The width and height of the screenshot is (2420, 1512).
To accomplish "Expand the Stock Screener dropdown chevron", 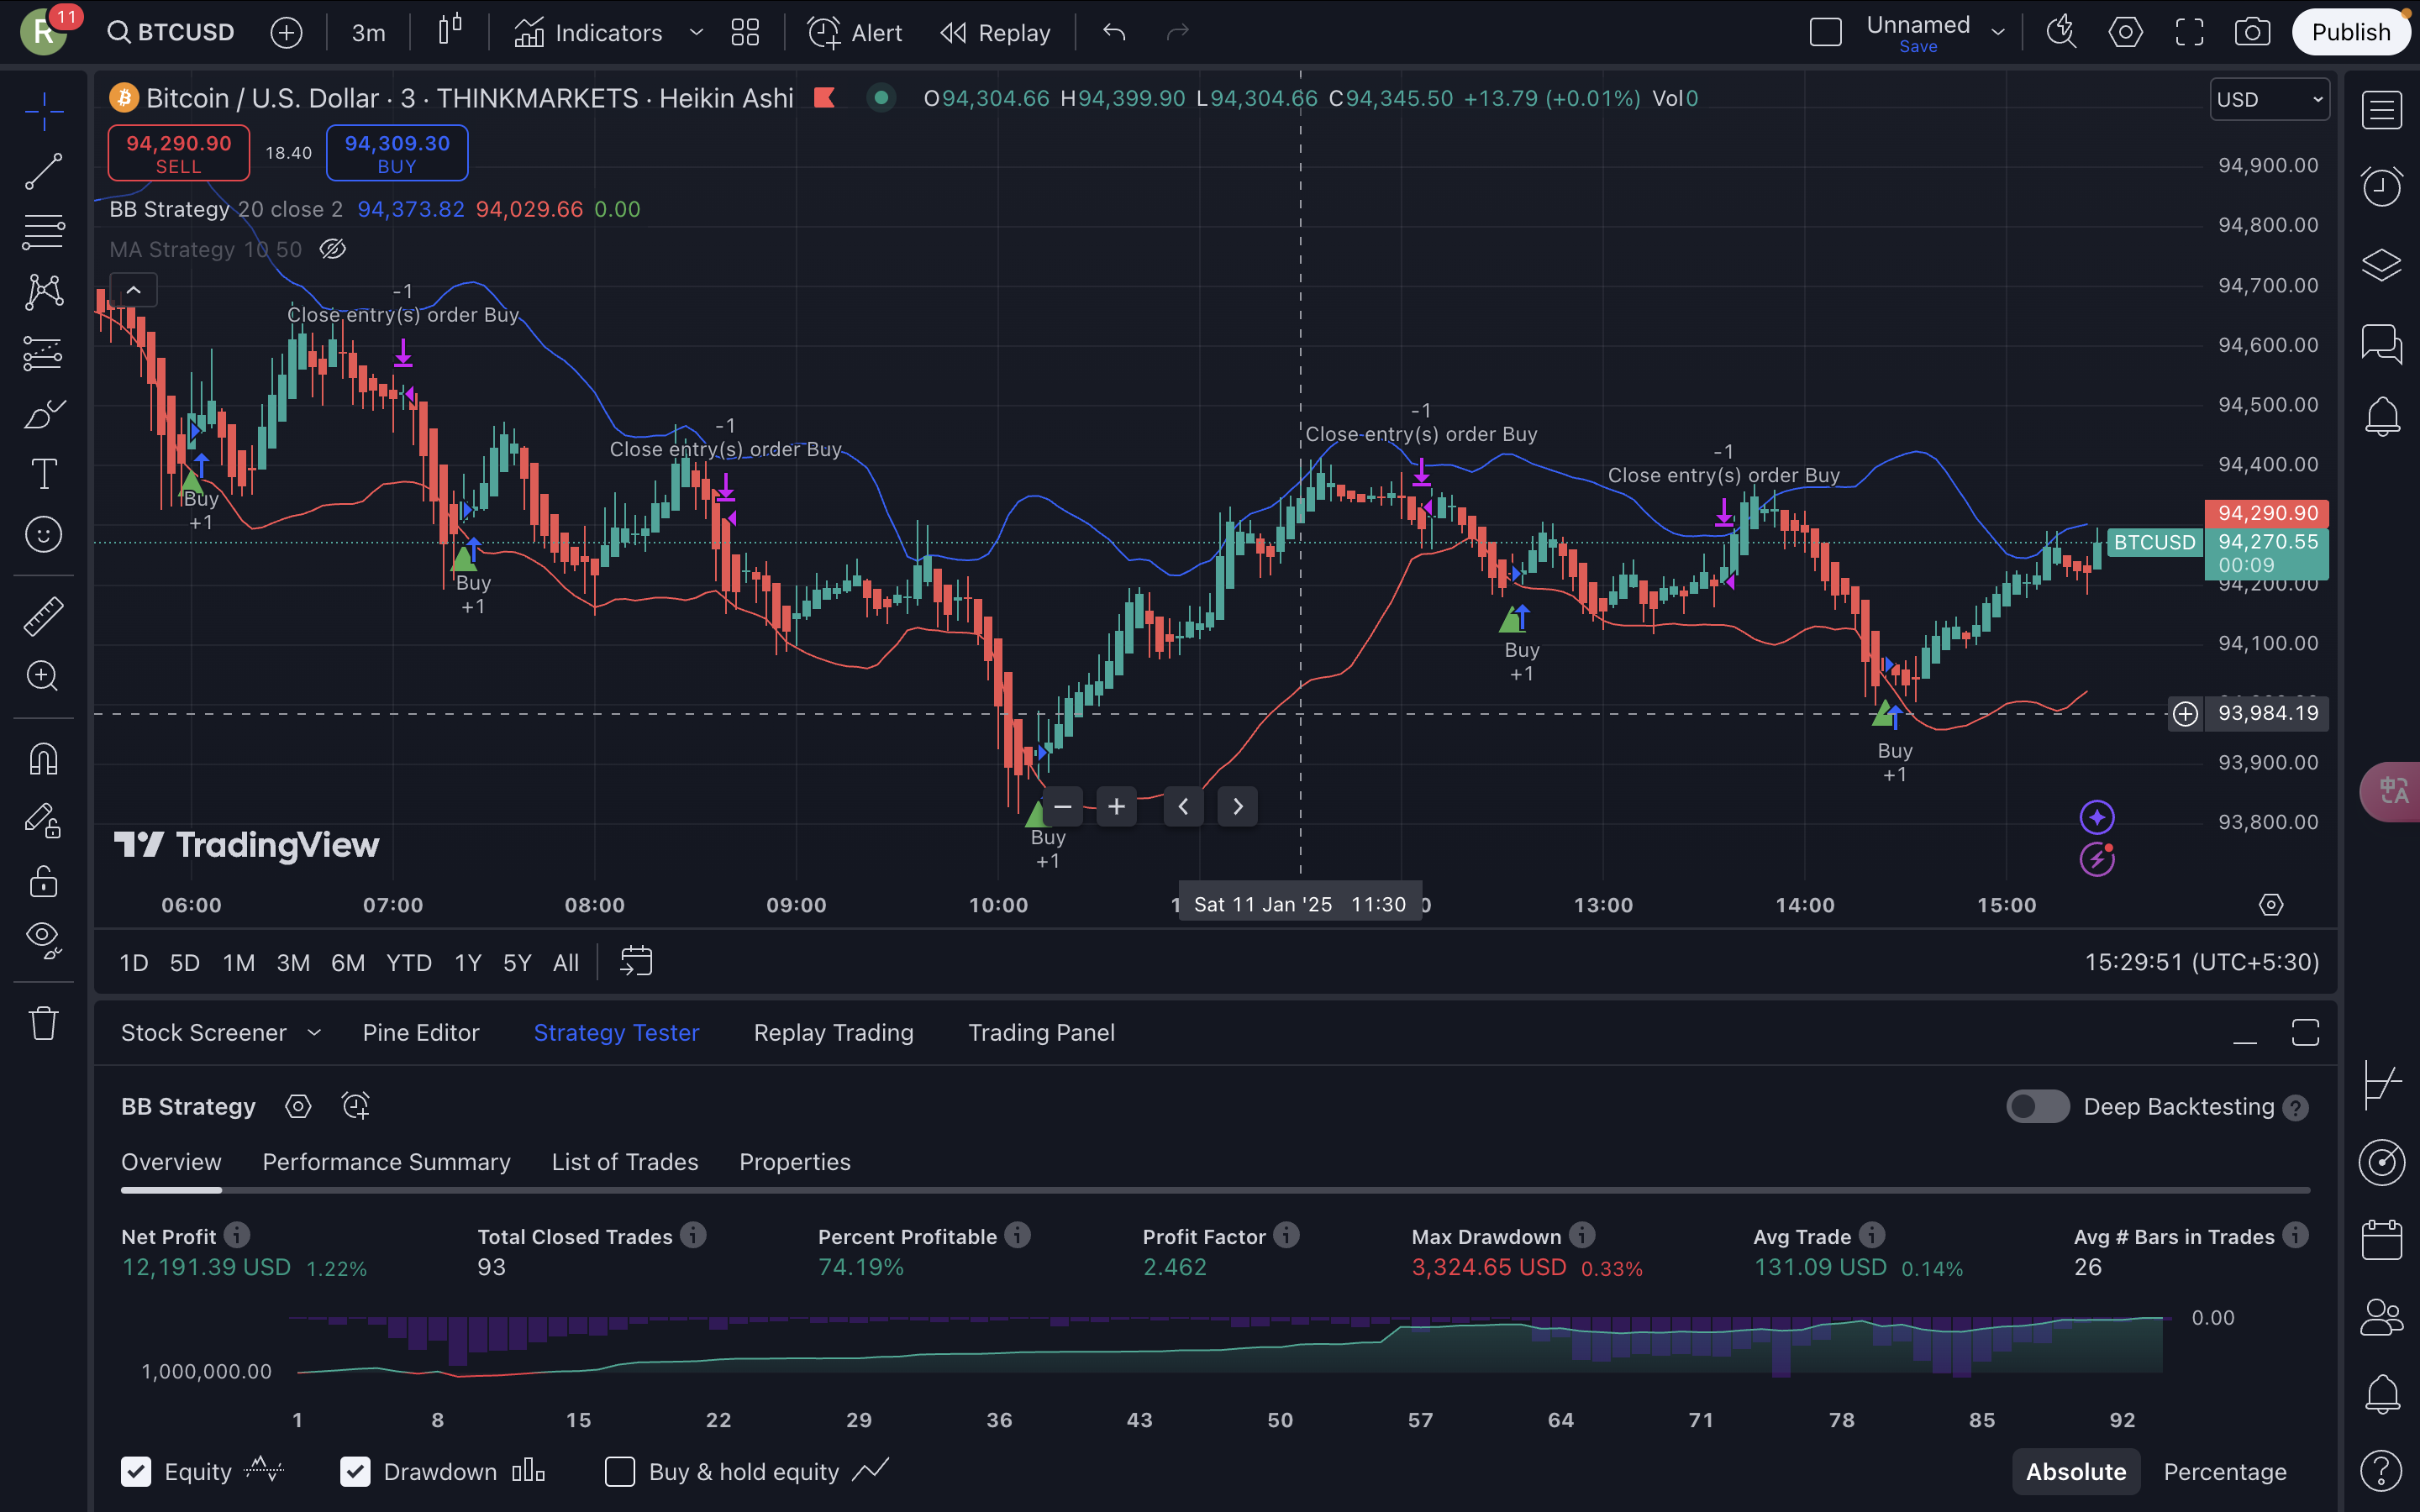I will 313,1032.
